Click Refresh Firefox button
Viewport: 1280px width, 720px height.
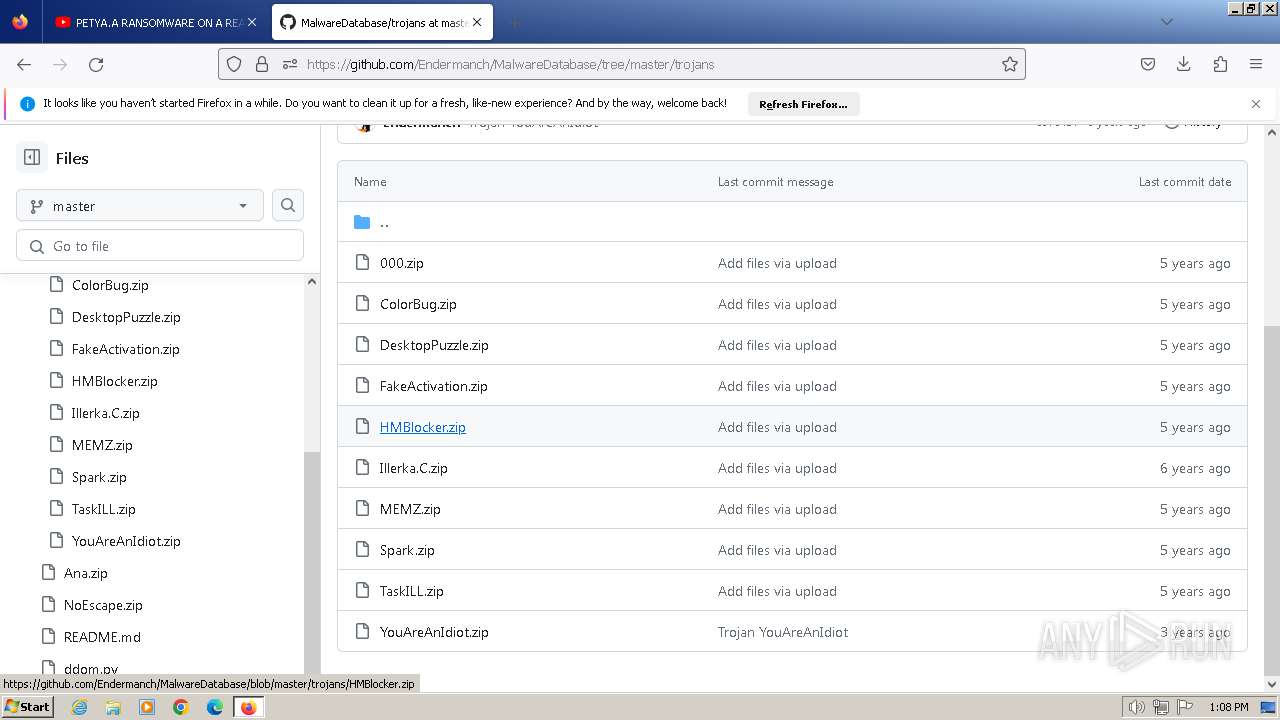(x=803, y=104)
